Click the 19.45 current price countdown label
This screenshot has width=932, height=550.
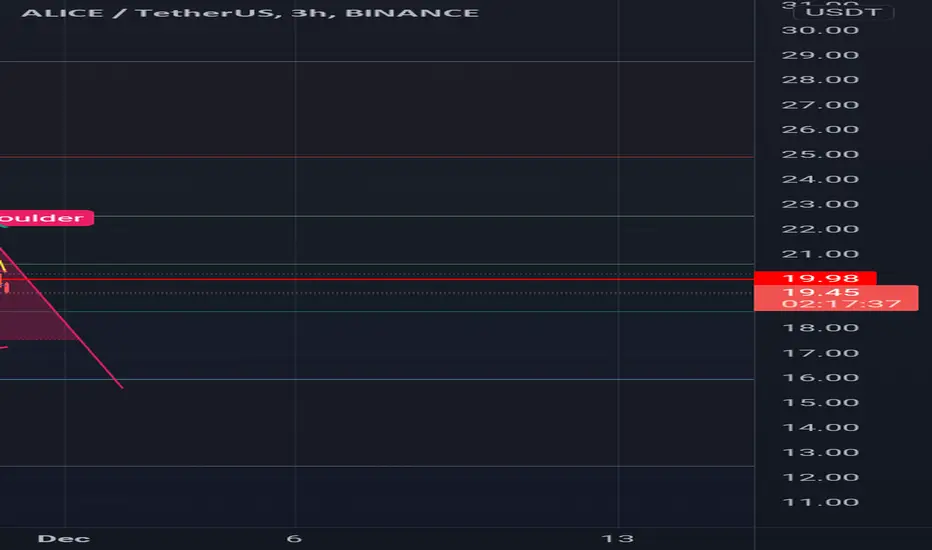tap(836, 298)
